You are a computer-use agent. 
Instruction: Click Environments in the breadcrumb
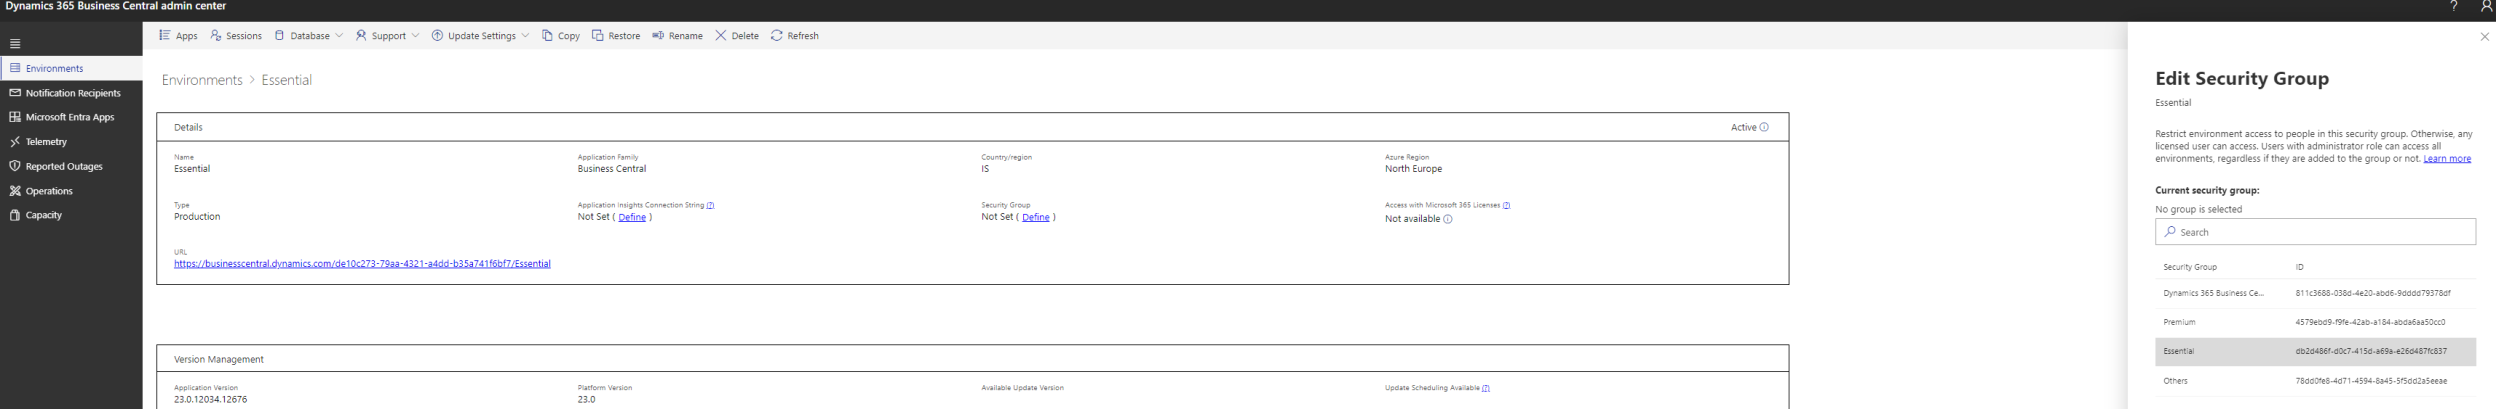pos(202,80)
